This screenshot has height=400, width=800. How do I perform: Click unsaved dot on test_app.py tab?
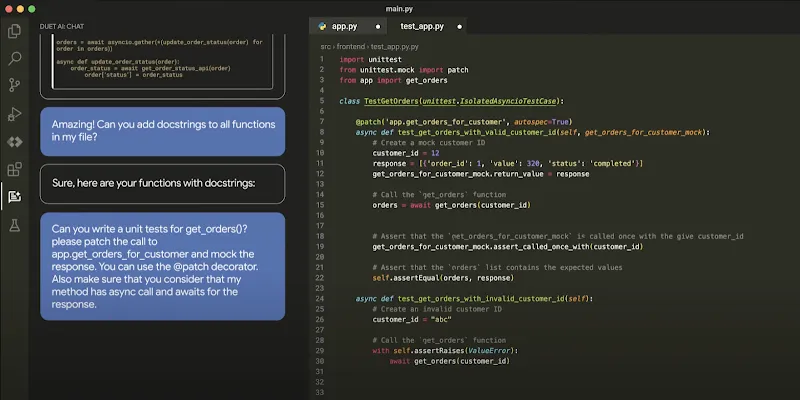click(x=460, y=27)
